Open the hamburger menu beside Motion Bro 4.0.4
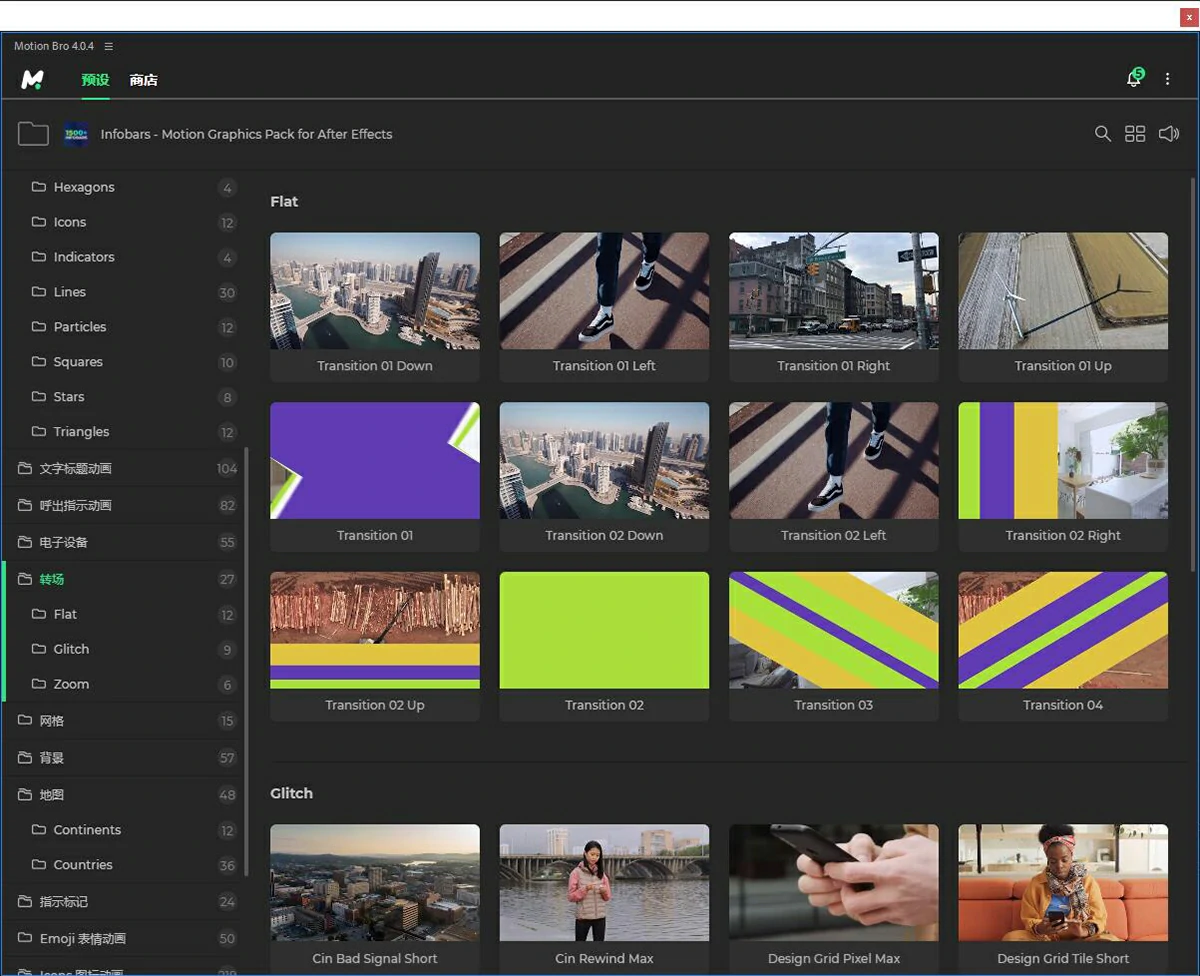 point(109,46)
